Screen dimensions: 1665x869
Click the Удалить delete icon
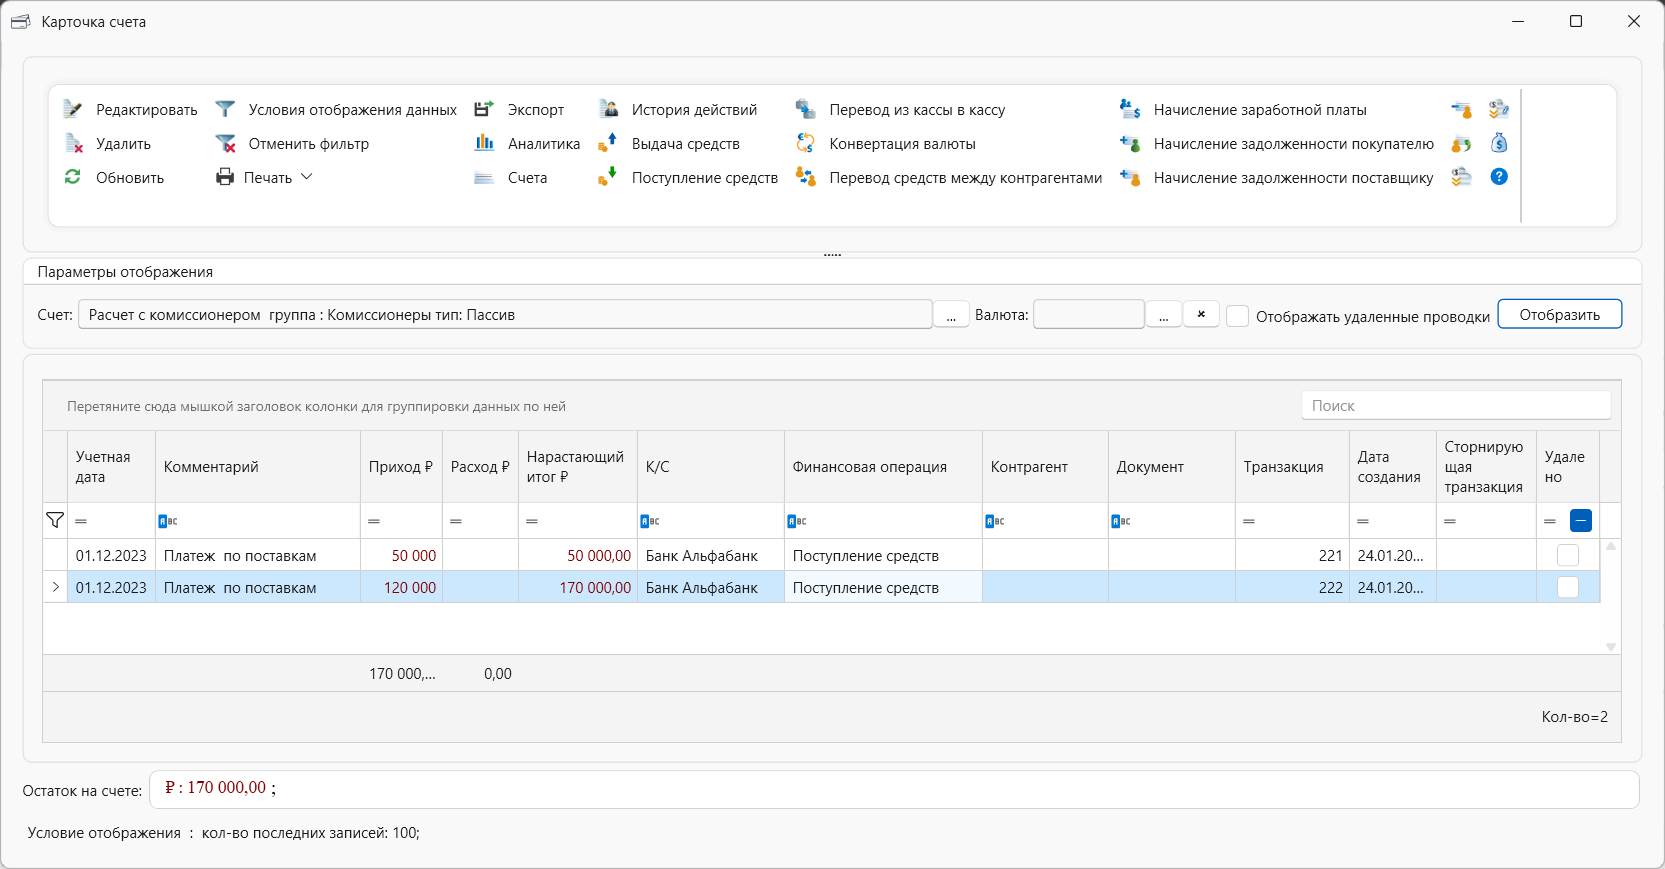coord(73,143)
